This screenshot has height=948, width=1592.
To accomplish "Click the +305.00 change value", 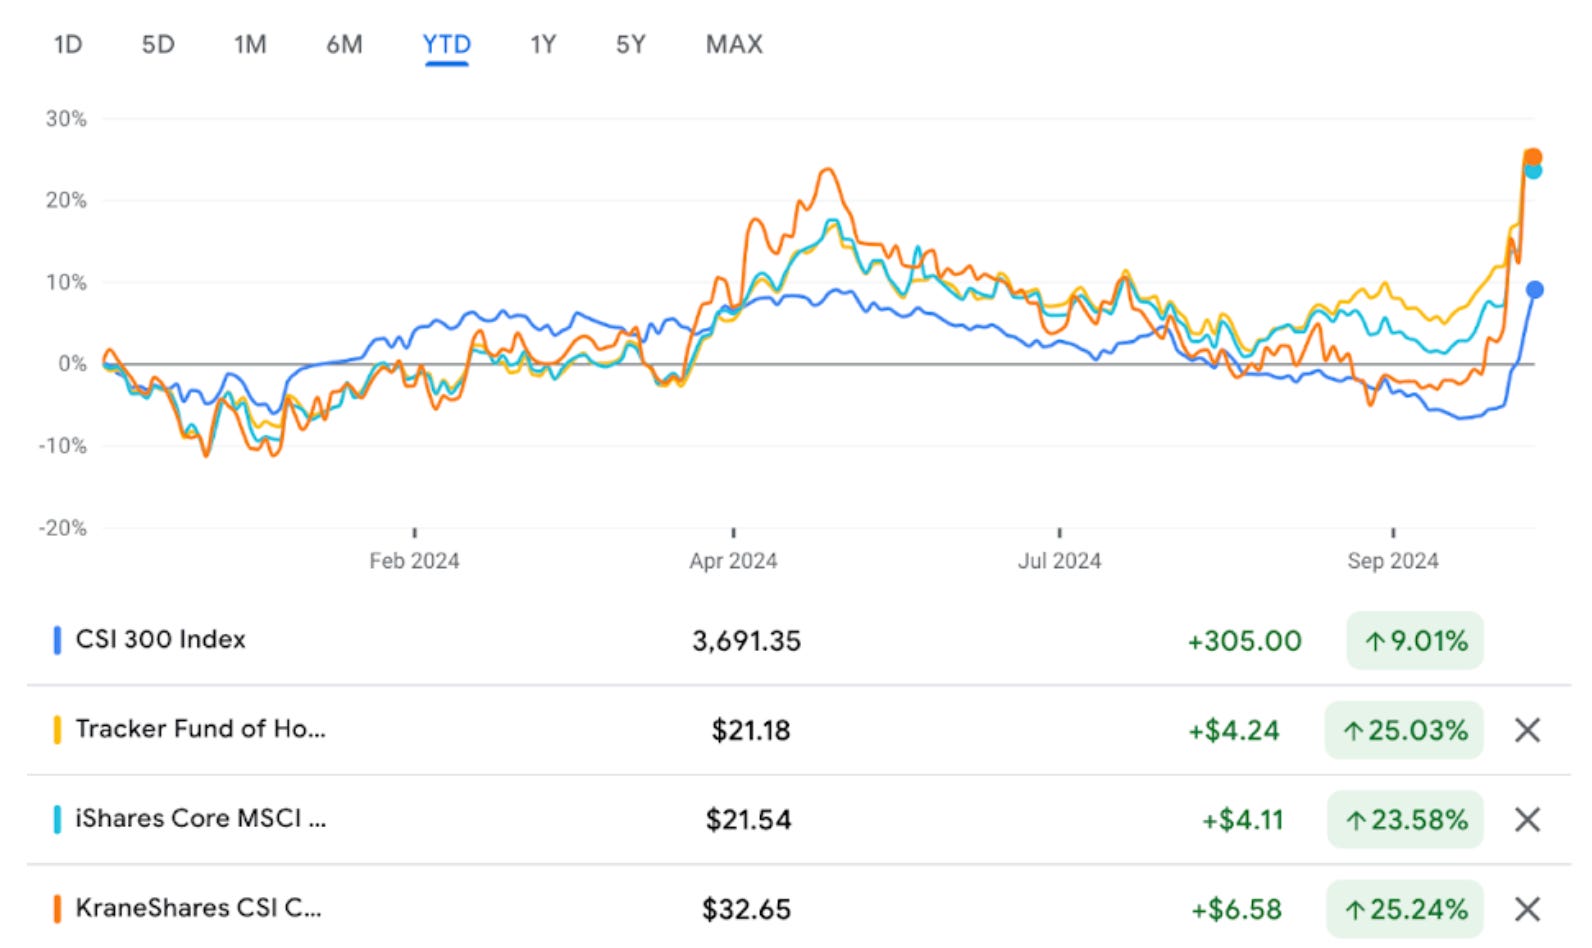I will point(1244,641).
